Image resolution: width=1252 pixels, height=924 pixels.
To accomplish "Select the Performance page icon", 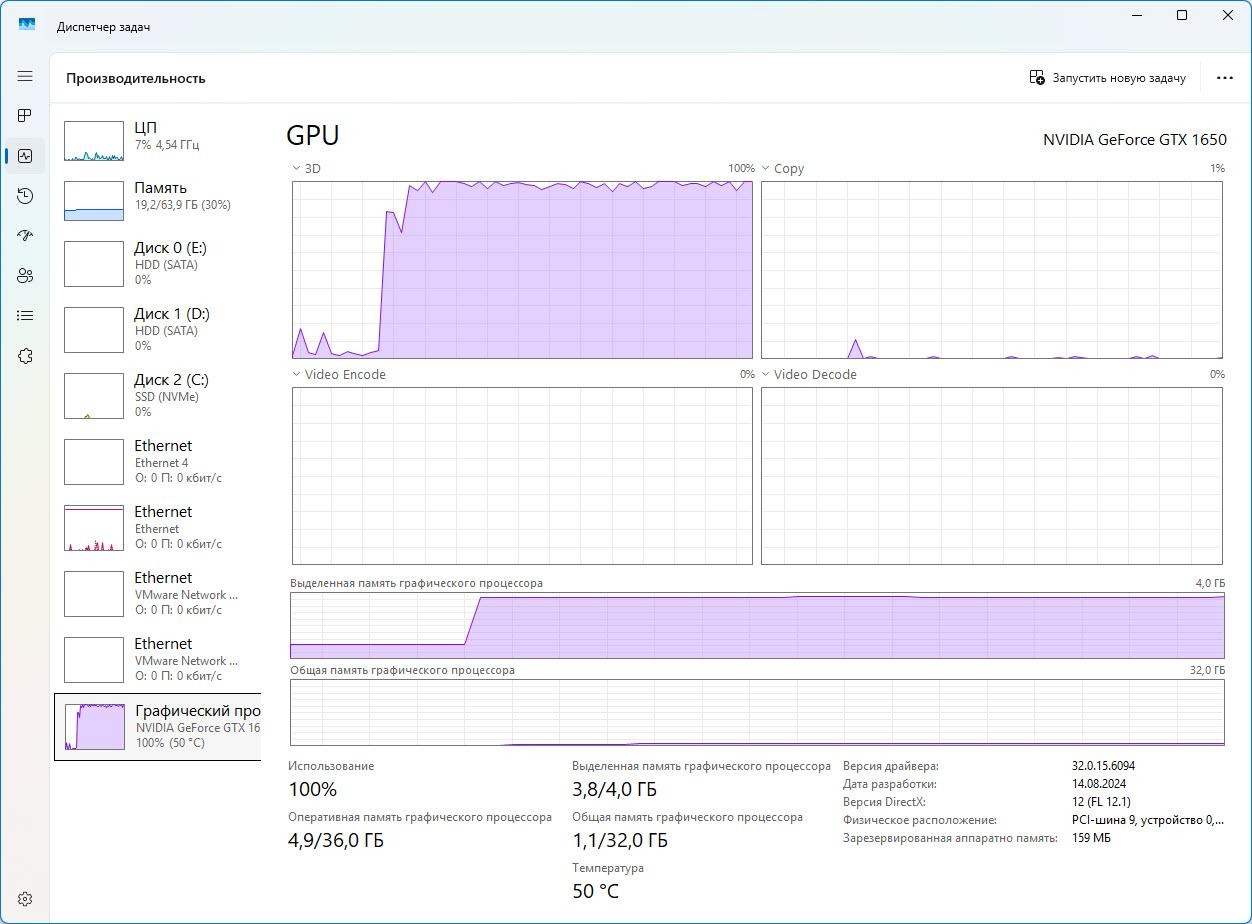I will pyautogui.click(x=25, y=156).
